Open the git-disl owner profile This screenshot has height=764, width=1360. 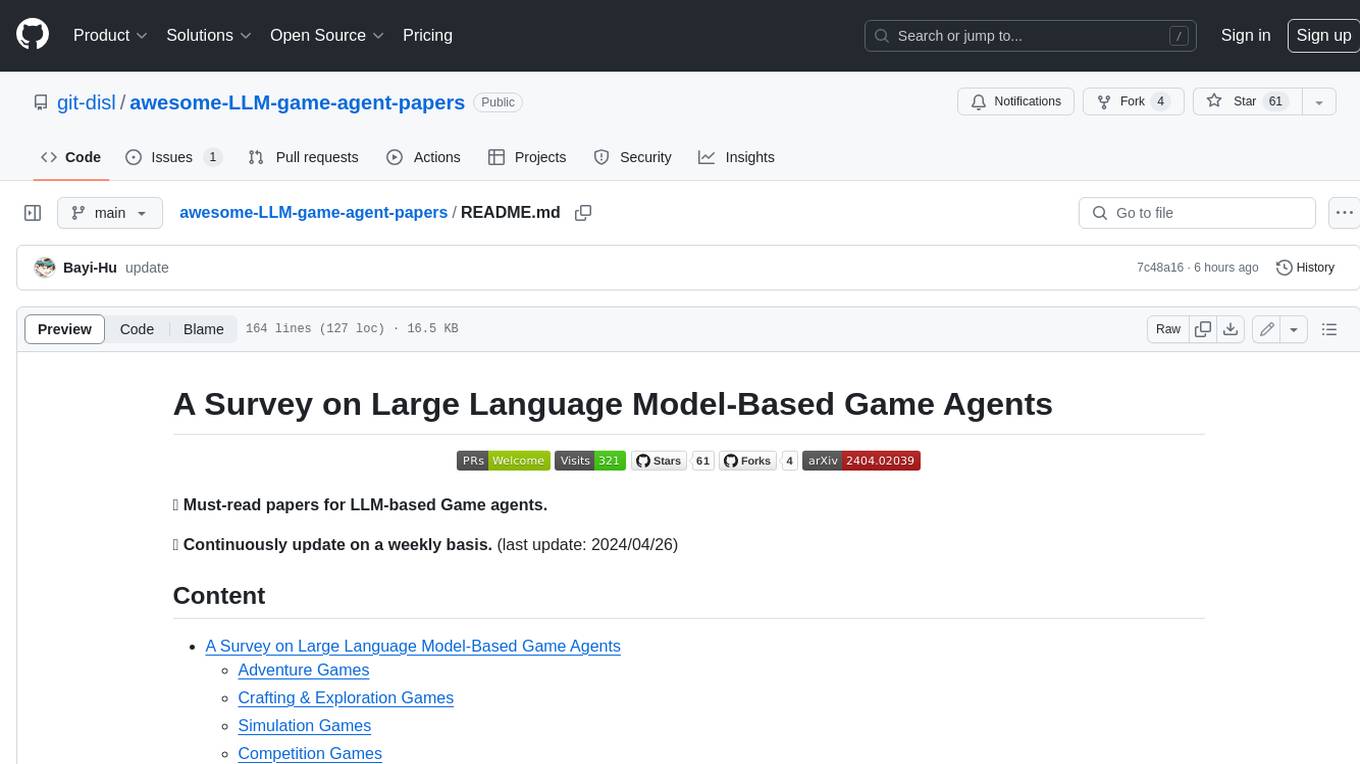(x=86, y=102)
